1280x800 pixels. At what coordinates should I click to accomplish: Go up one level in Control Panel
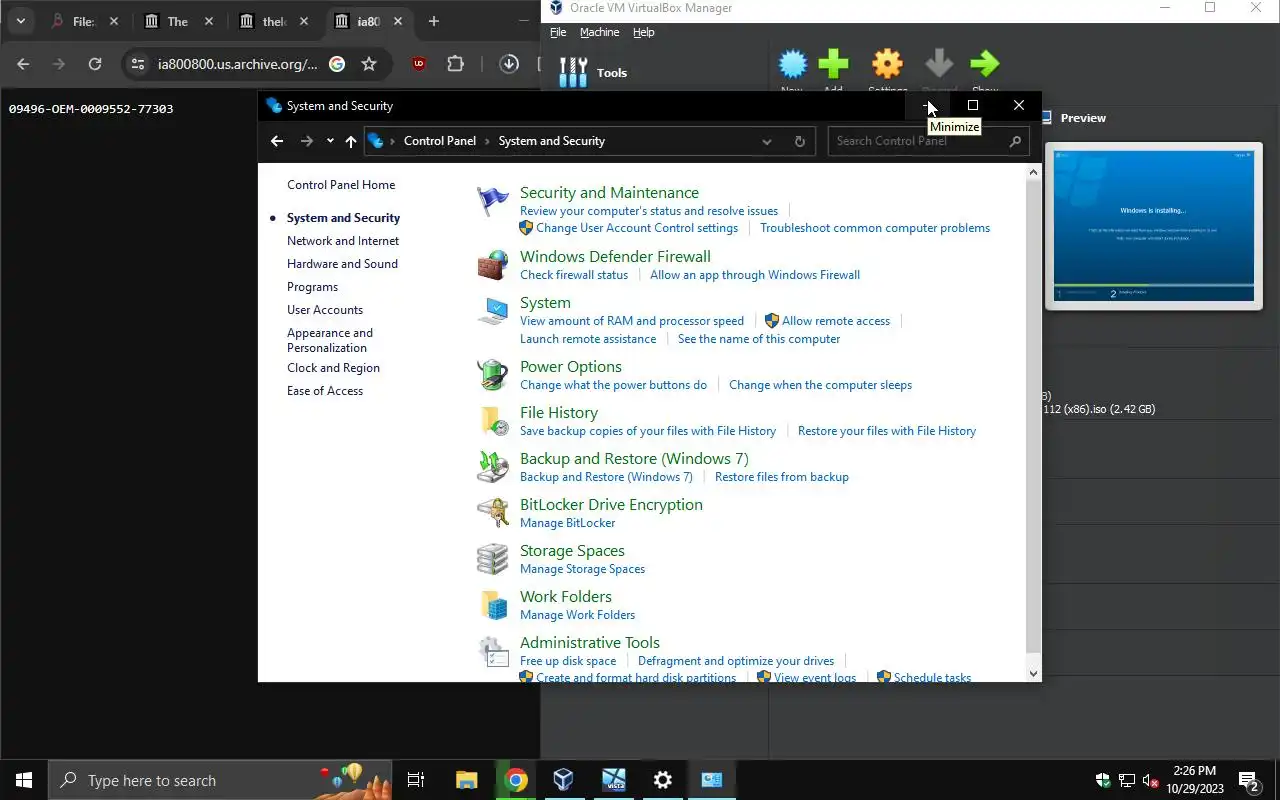click(x=351, y=141)
